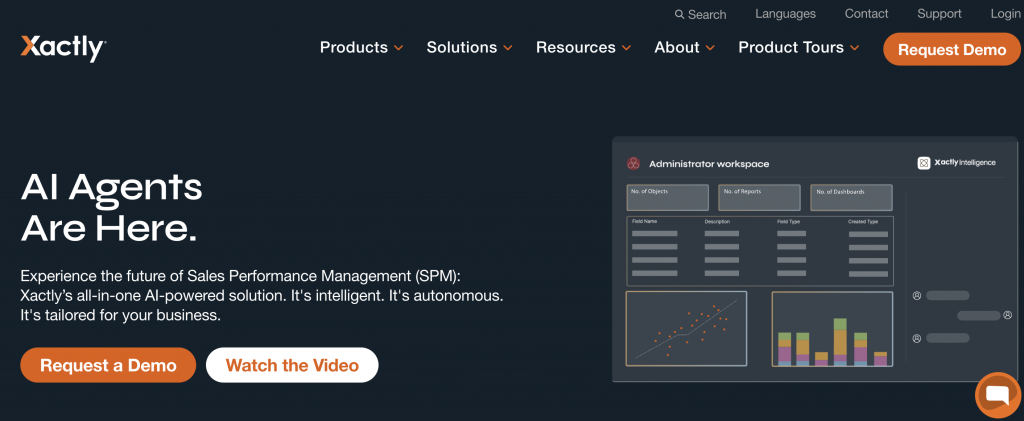Open the Contact link

coord(866,14)
